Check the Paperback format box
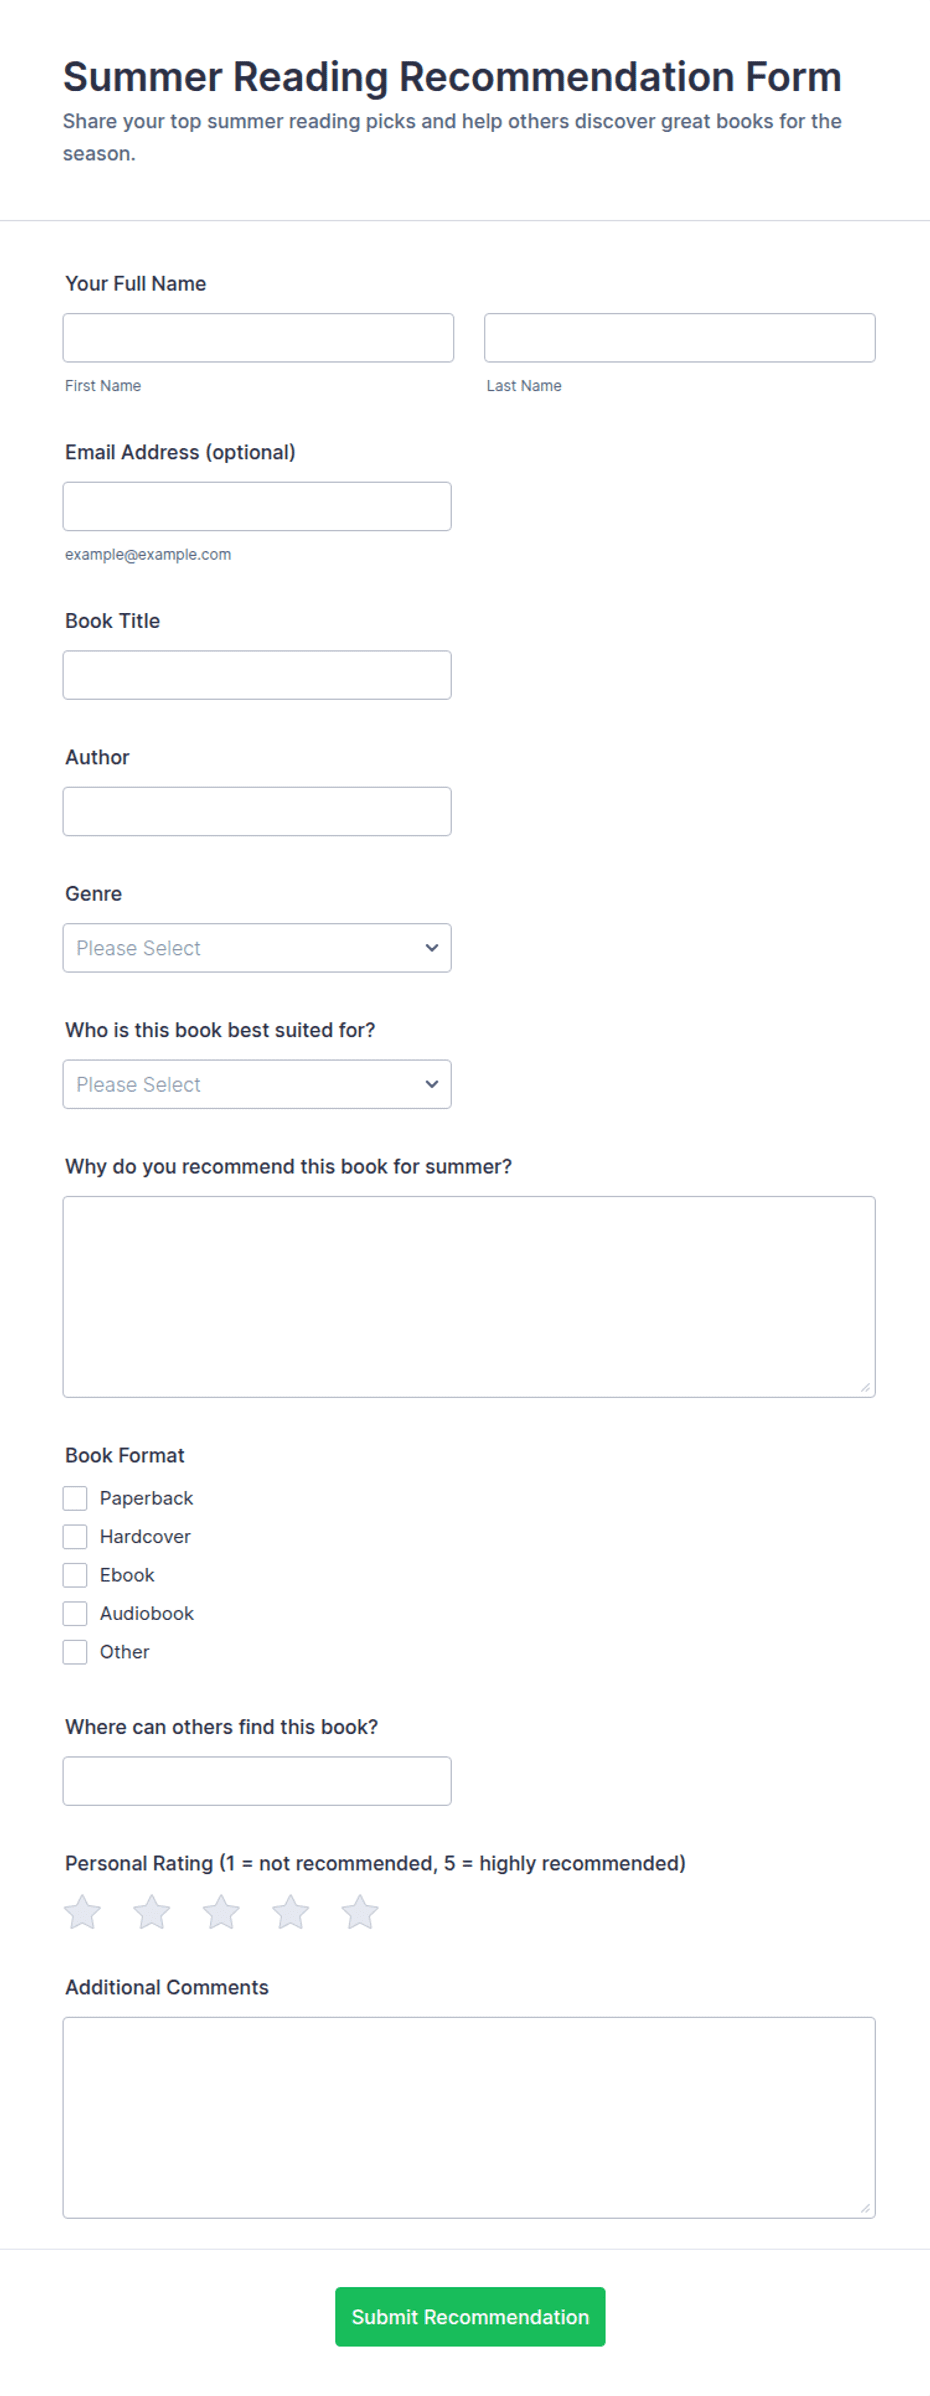This screenshot has width=930, height=2396. pyautogui.click(x=75, y=1498)
